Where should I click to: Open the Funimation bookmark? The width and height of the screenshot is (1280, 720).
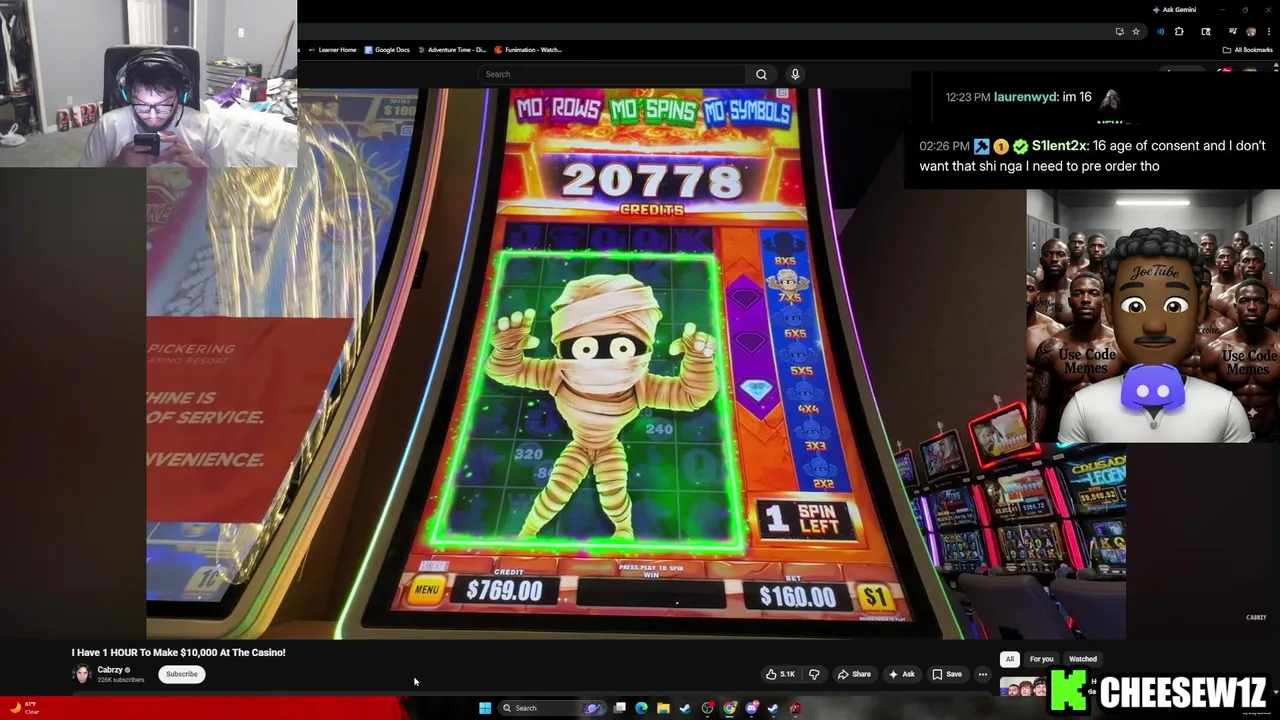[x=529, y=50]
